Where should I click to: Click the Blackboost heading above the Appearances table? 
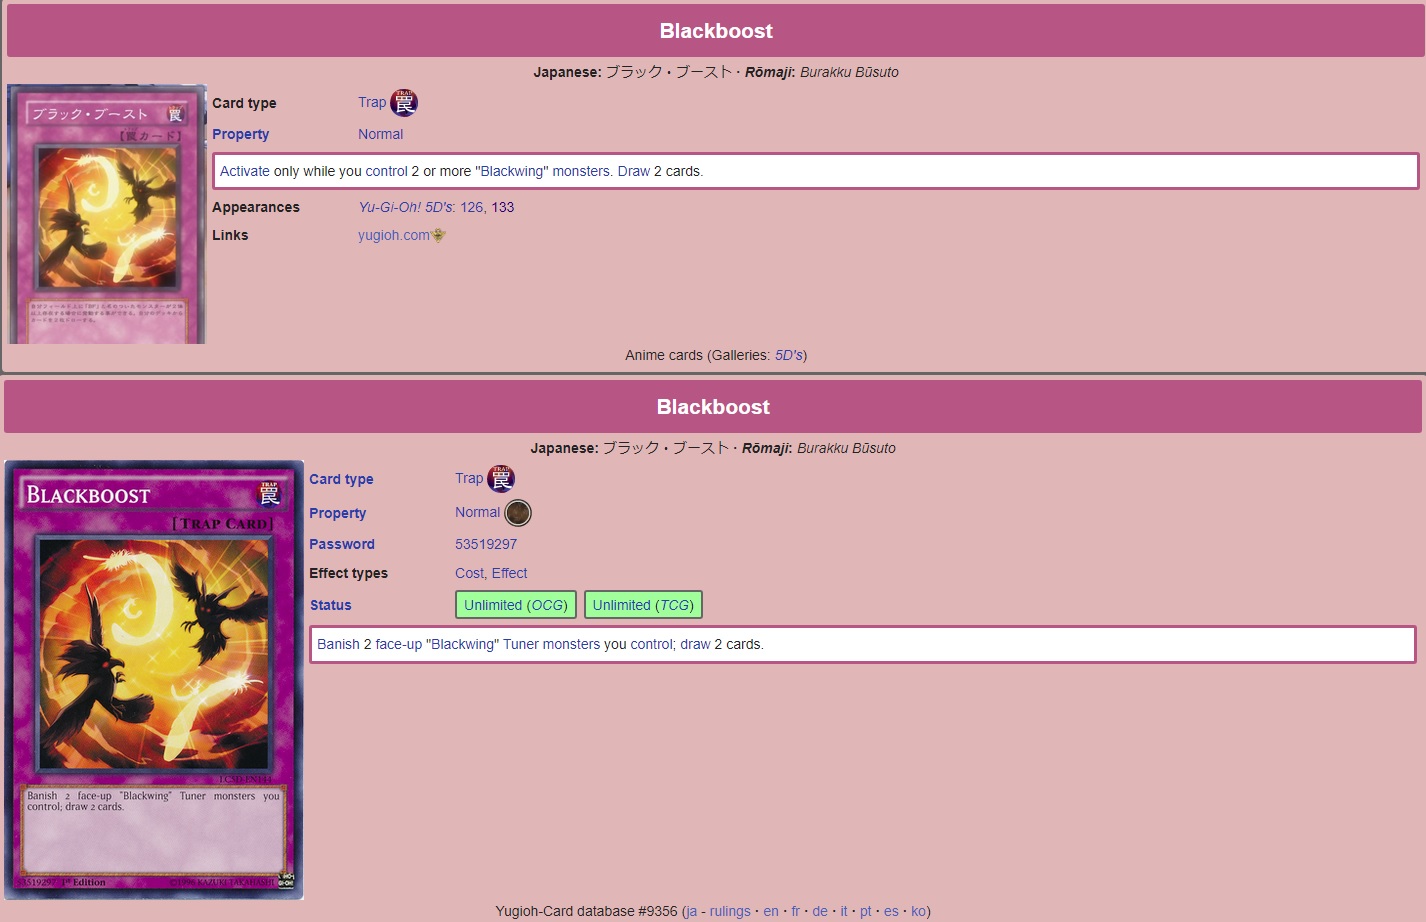pyautogui.click(x=716, y=31)
